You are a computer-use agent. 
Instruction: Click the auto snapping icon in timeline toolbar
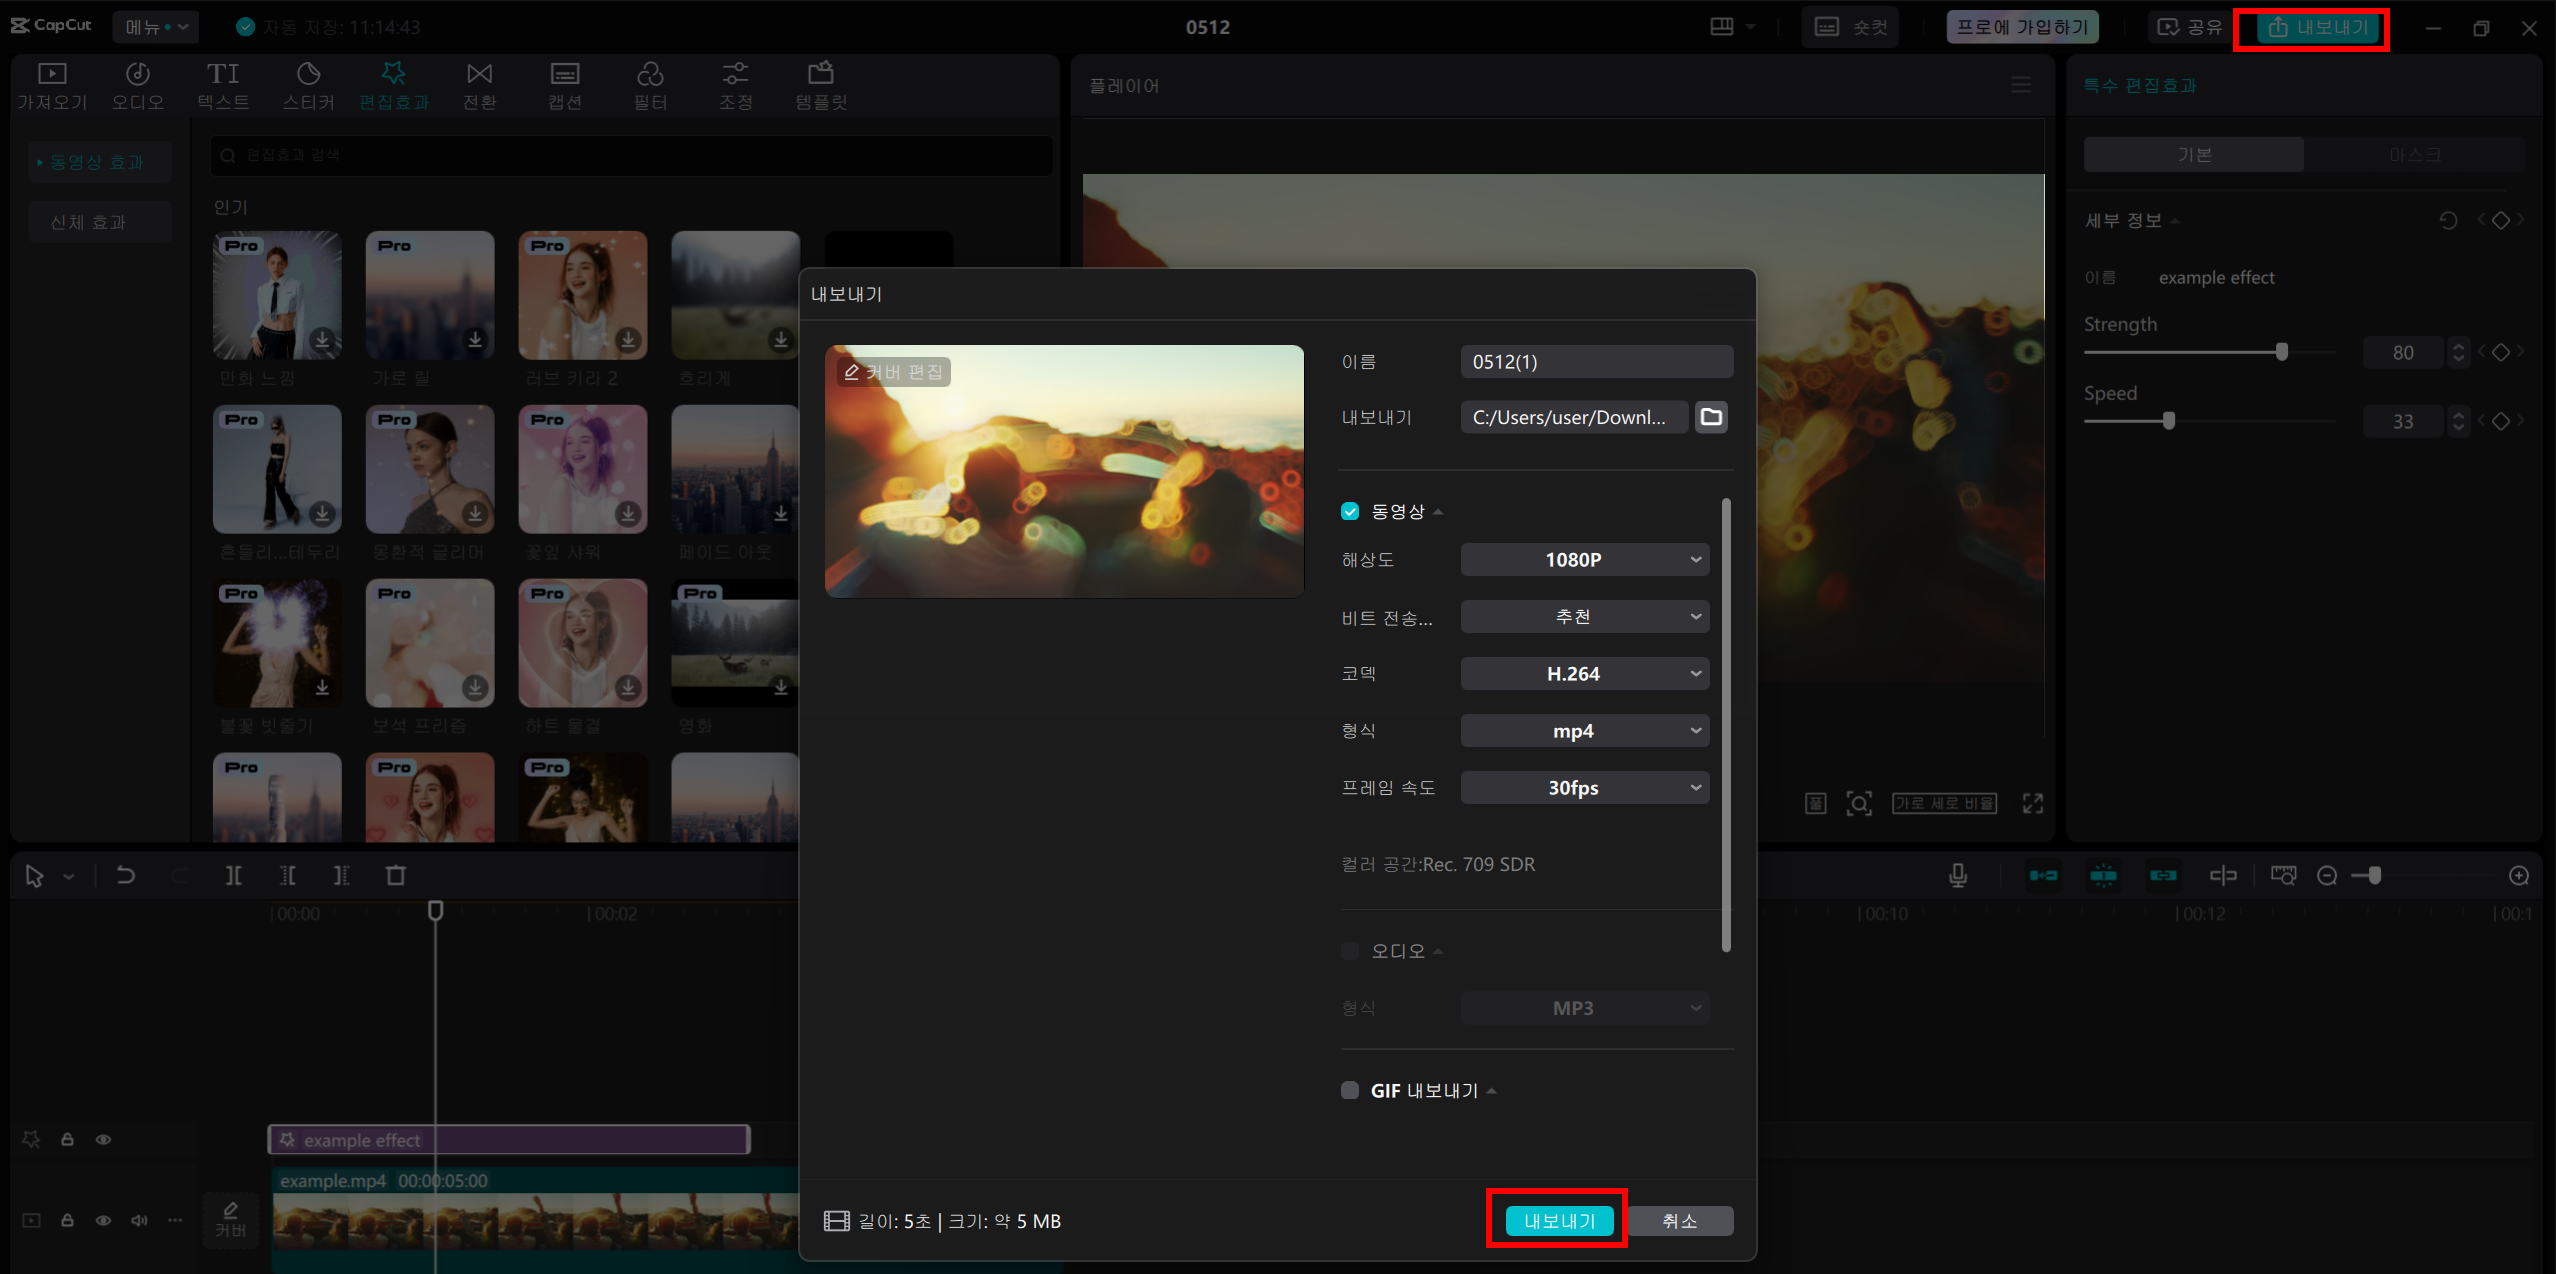tap(2103, 876)
